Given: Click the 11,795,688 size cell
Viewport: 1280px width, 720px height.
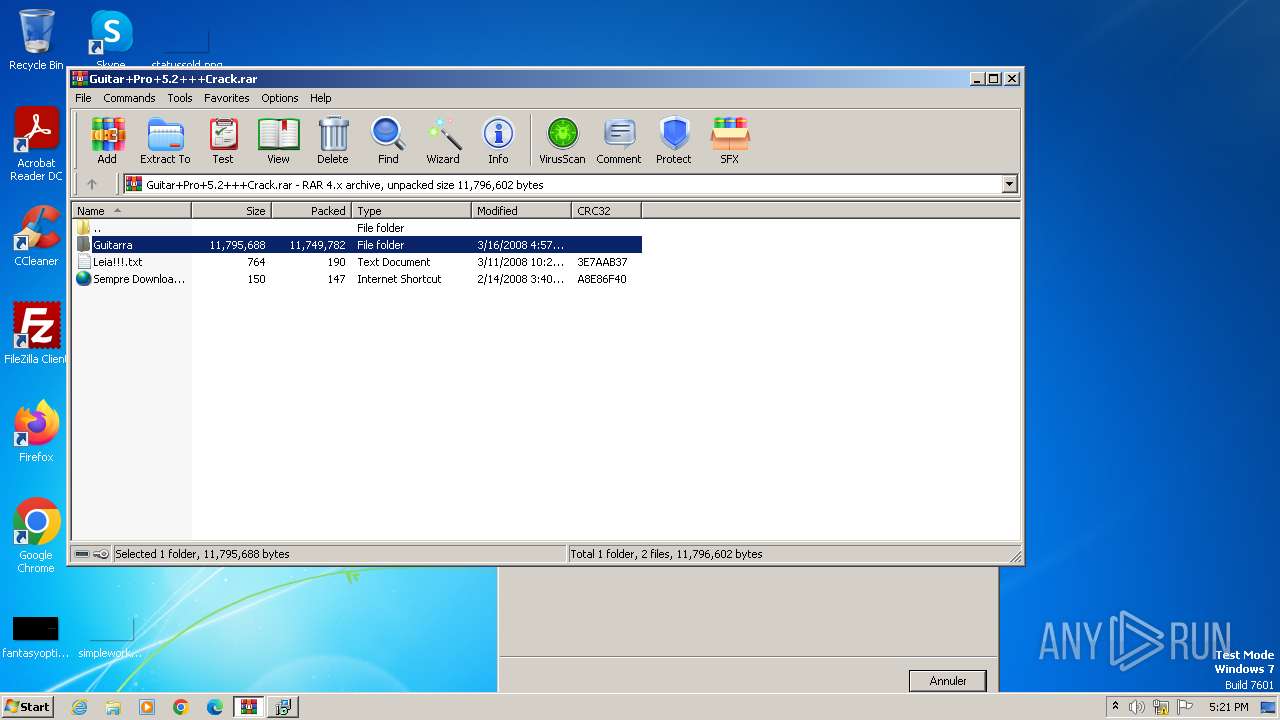Looking at the screenshot, I should click(x=237, y=245).
